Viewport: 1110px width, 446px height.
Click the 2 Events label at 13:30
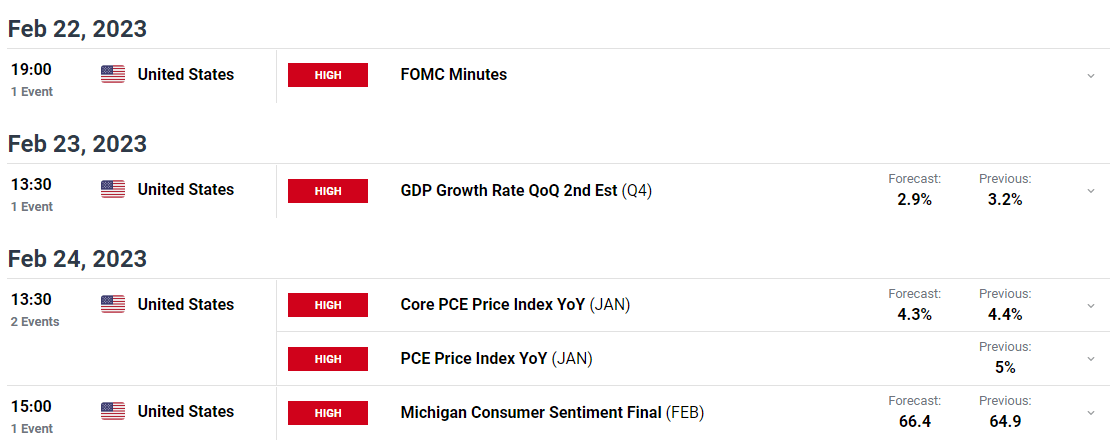35,321
